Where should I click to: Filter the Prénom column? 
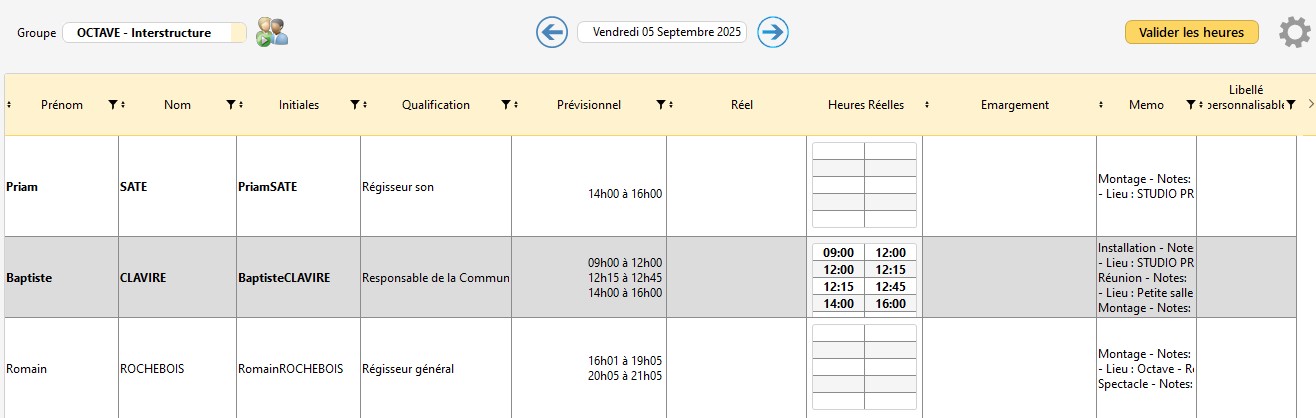pyautogui.click(x=112, y=105)
